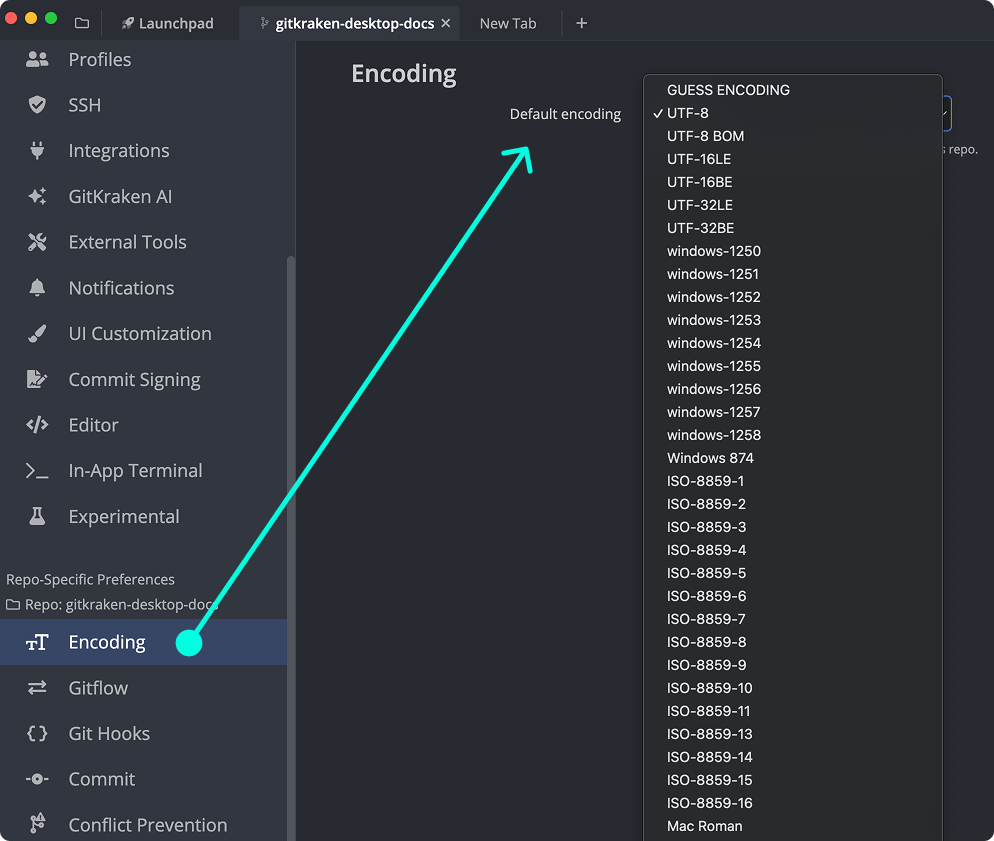Click the Notifications bell icon
The image size is (994, 841).
[37, 288]
